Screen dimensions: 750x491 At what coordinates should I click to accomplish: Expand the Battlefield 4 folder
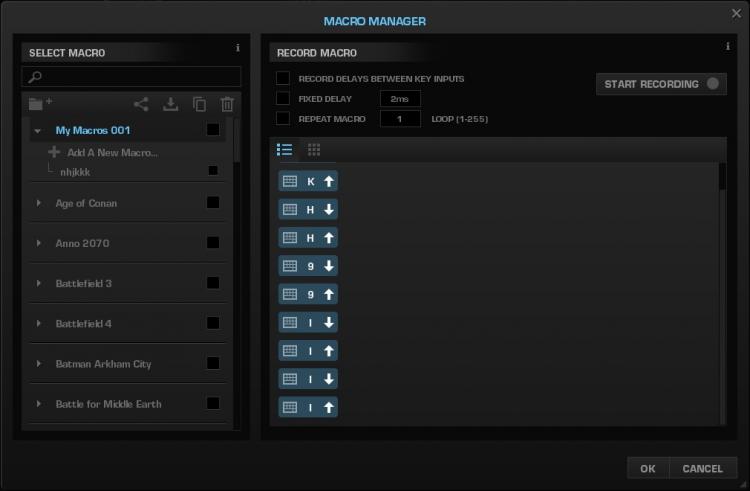point(38,324)
